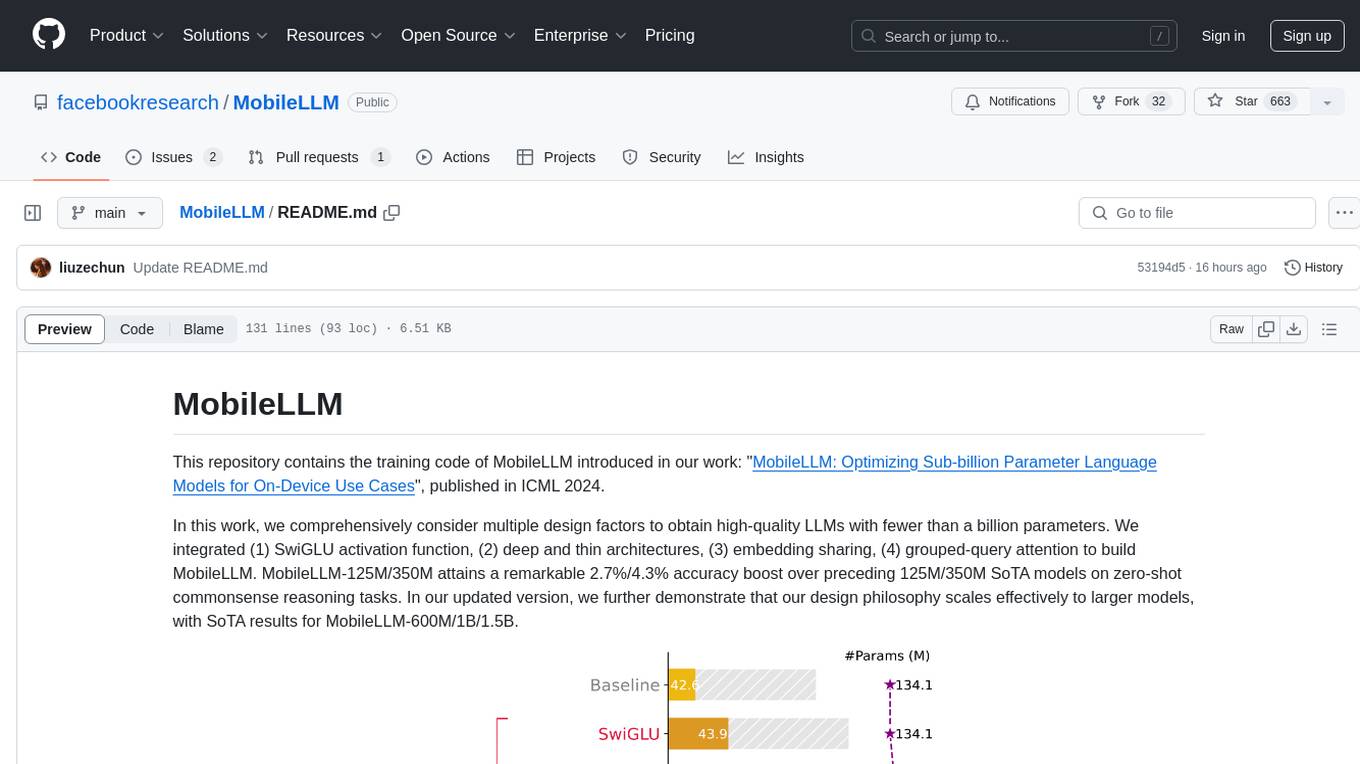Click the Sign in link

1223,36
